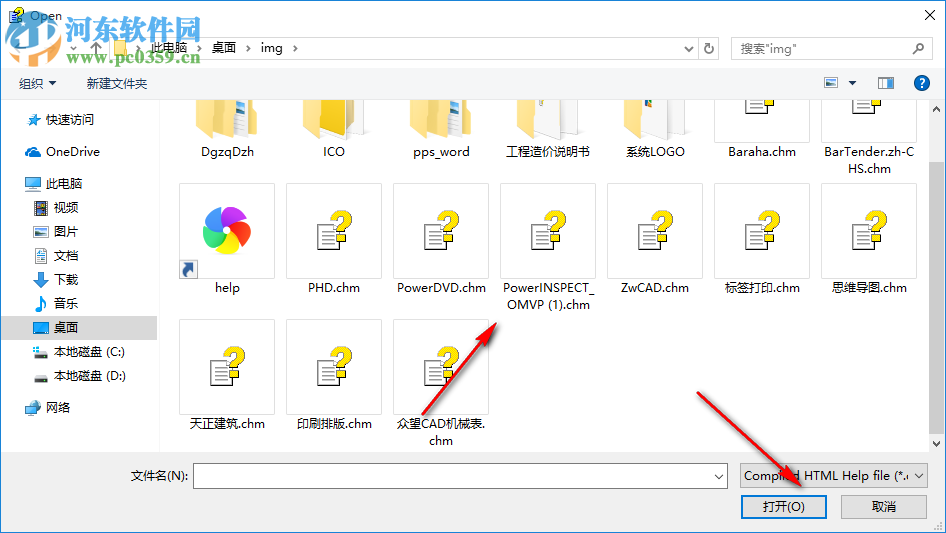The image size is (946, 533).
Task: Expand chevron after img in path
Action: (295, 48)
